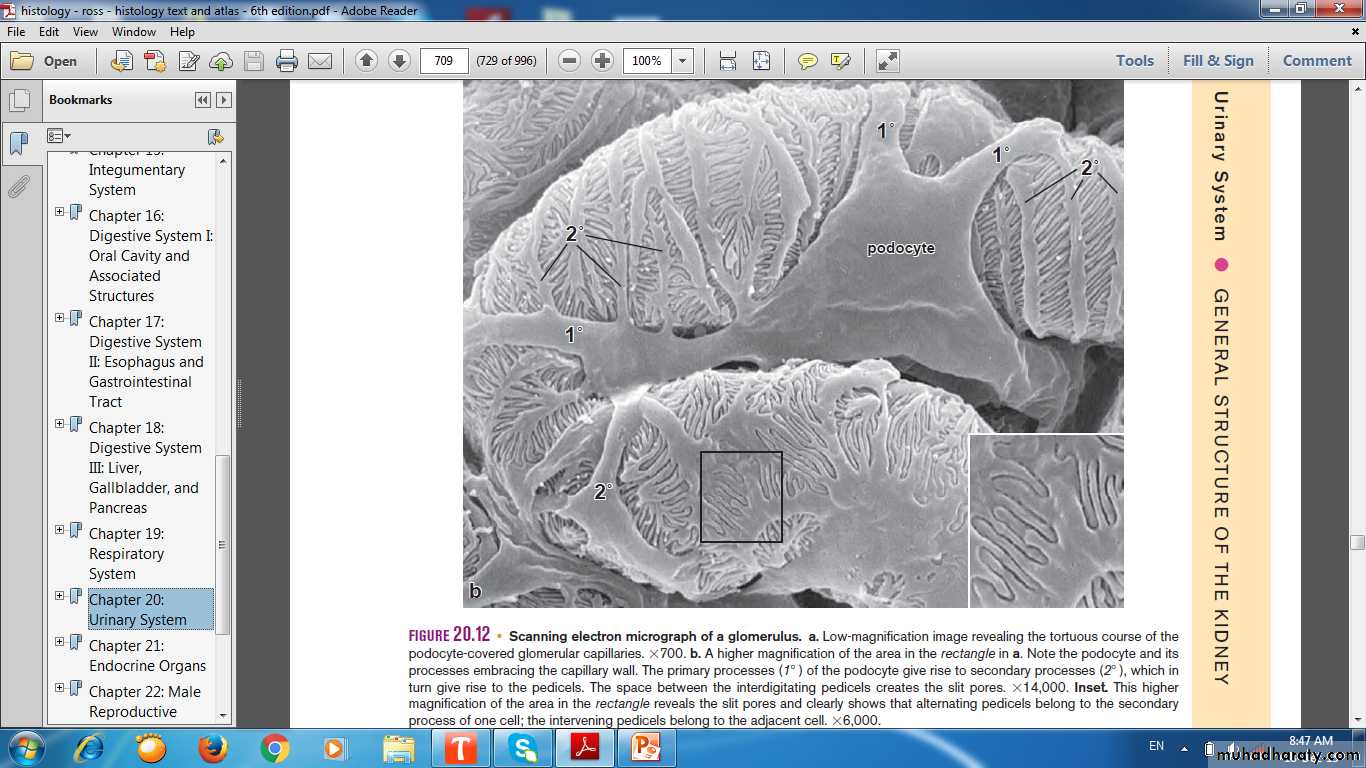Screen dimensions: 1366x768
Task: Expand Chapter 21: Endocrine Organs bookmark
Action: (59, 642)
